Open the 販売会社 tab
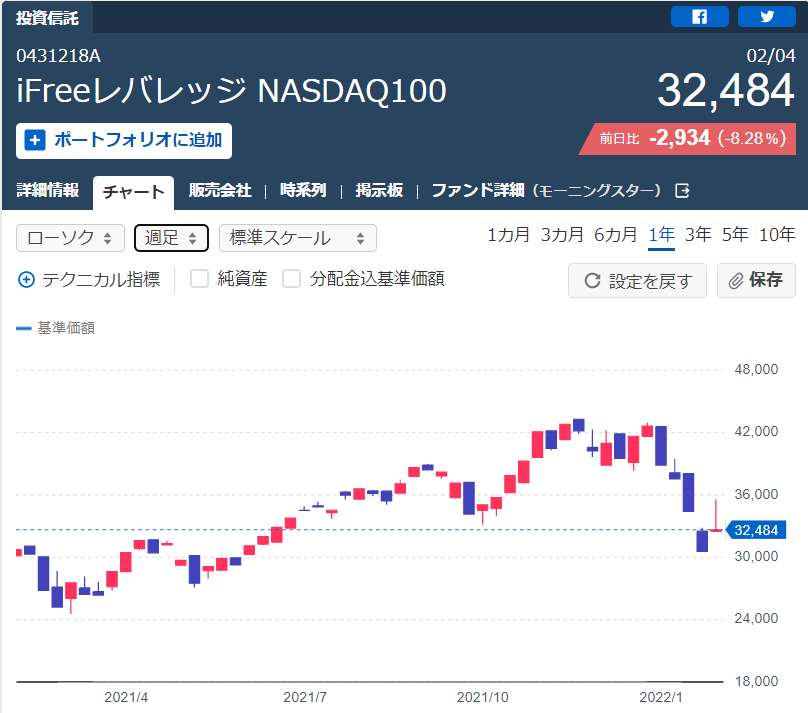This screenshot has height=713, width=808. (x=220, y=190)
